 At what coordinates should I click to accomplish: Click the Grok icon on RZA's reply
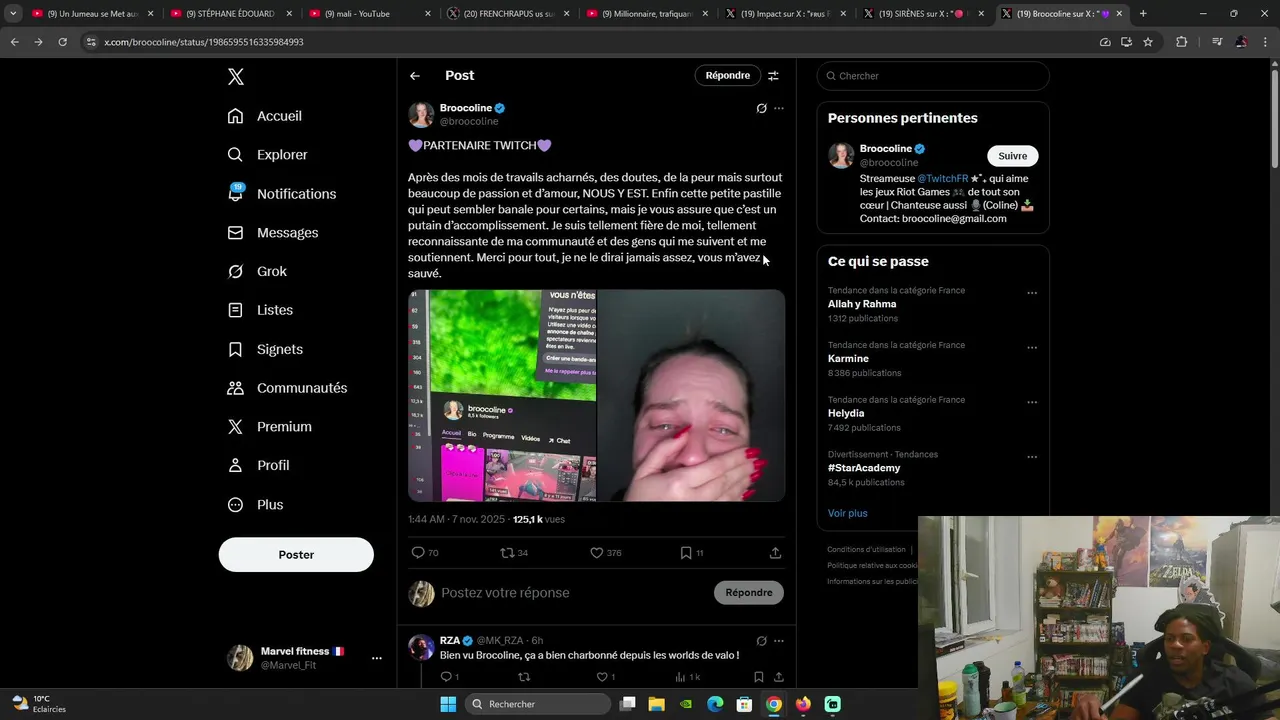tap(761, 641)
